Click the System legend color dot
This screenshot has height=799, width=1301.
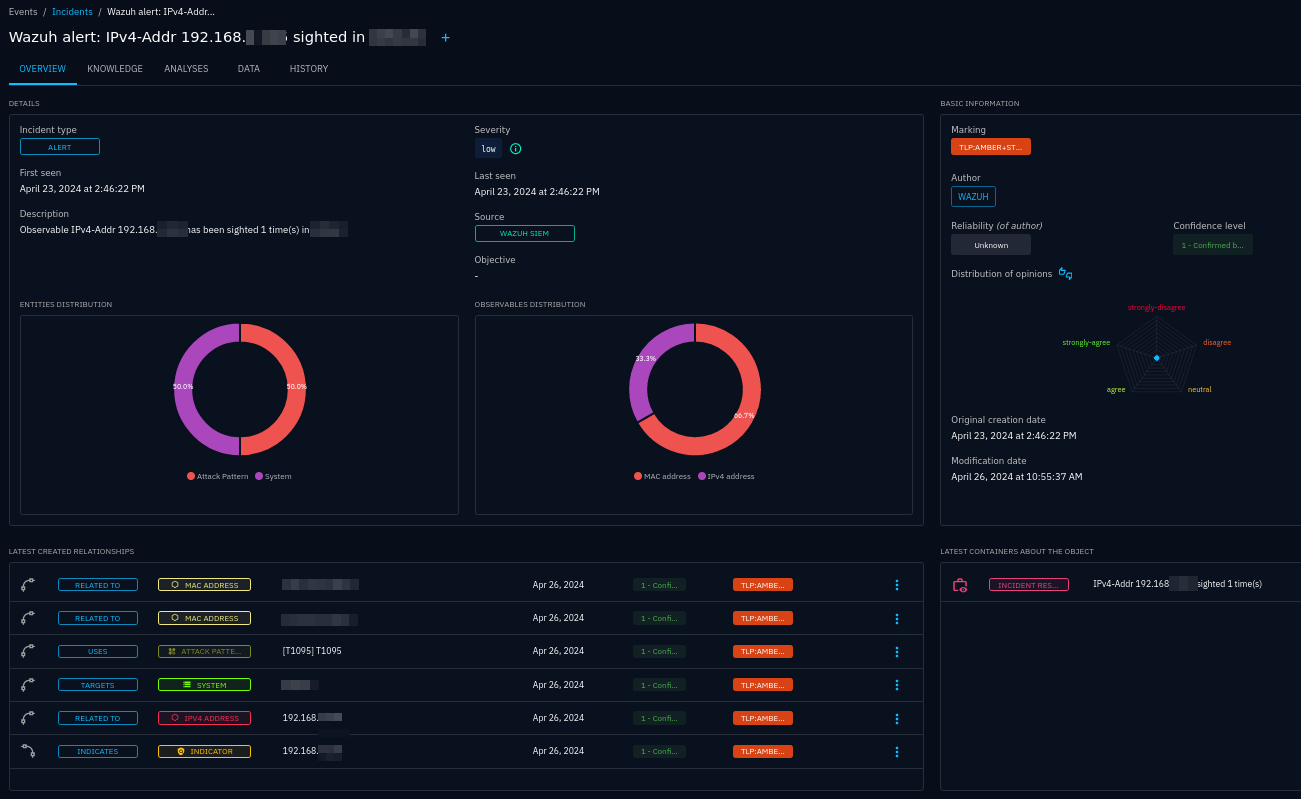pyautogui.click(x=259, y=476)
